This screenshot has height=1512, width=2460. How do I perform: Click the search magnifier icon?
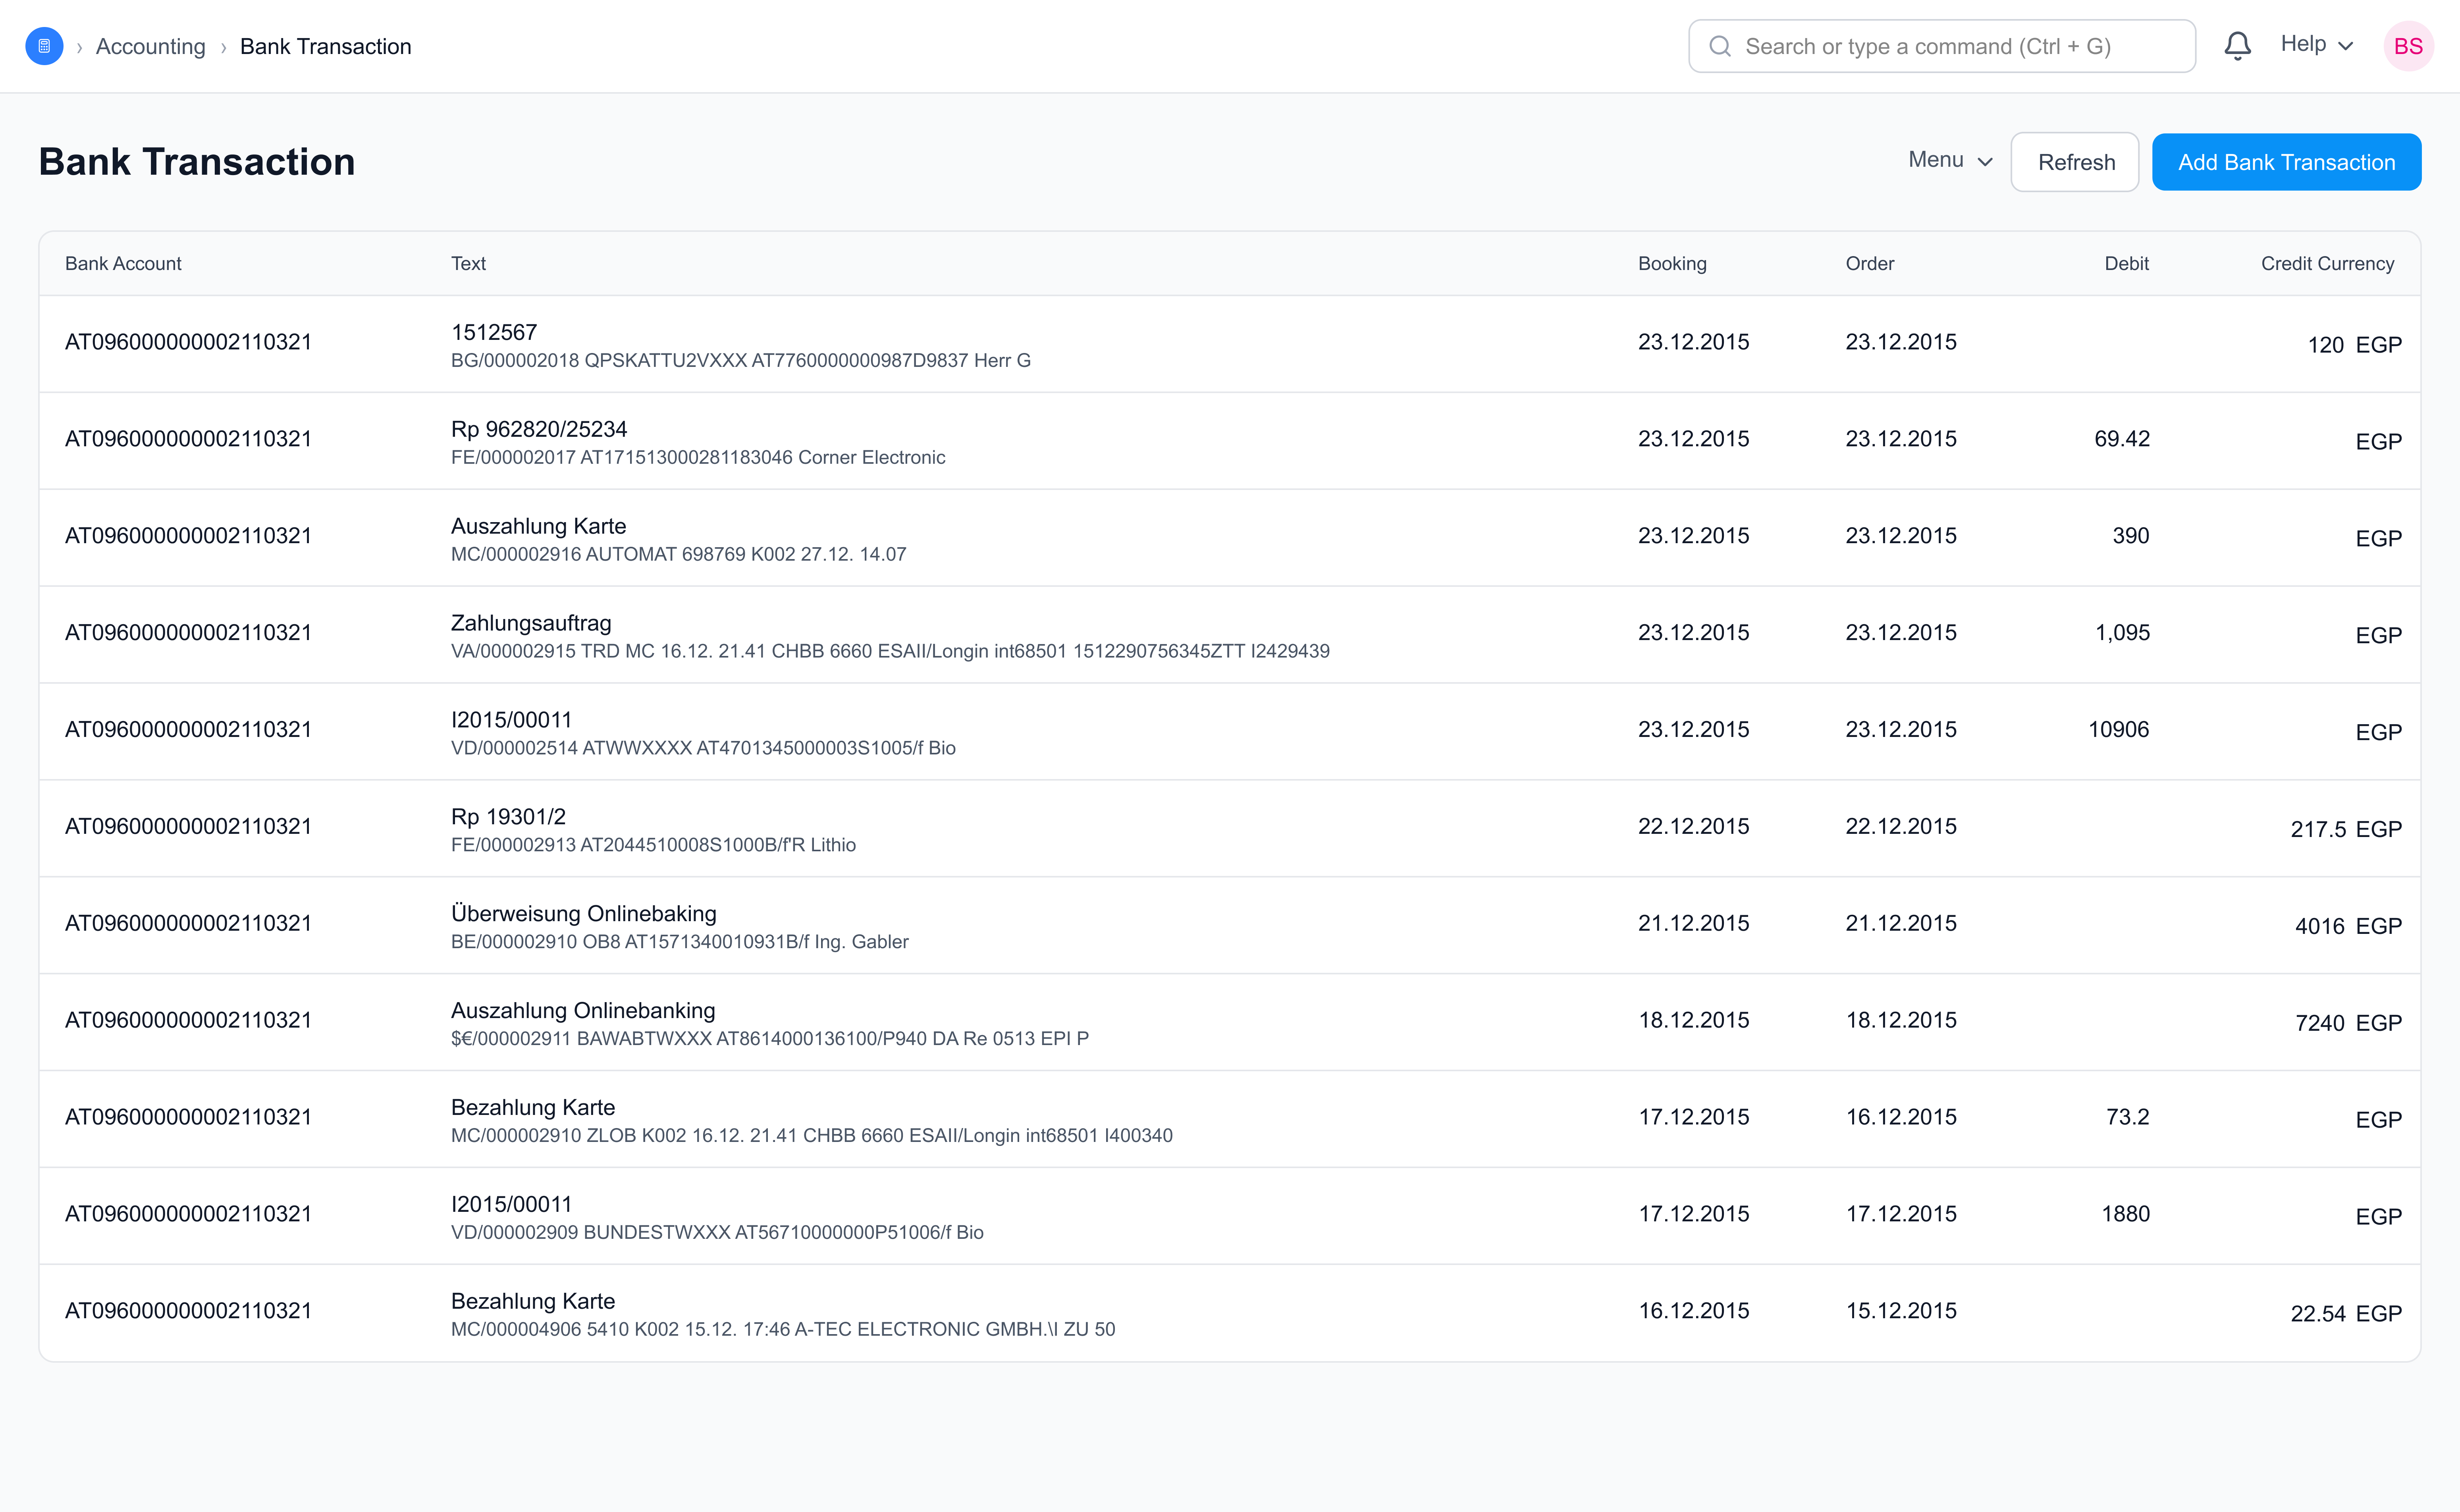tap(1720, 46)
